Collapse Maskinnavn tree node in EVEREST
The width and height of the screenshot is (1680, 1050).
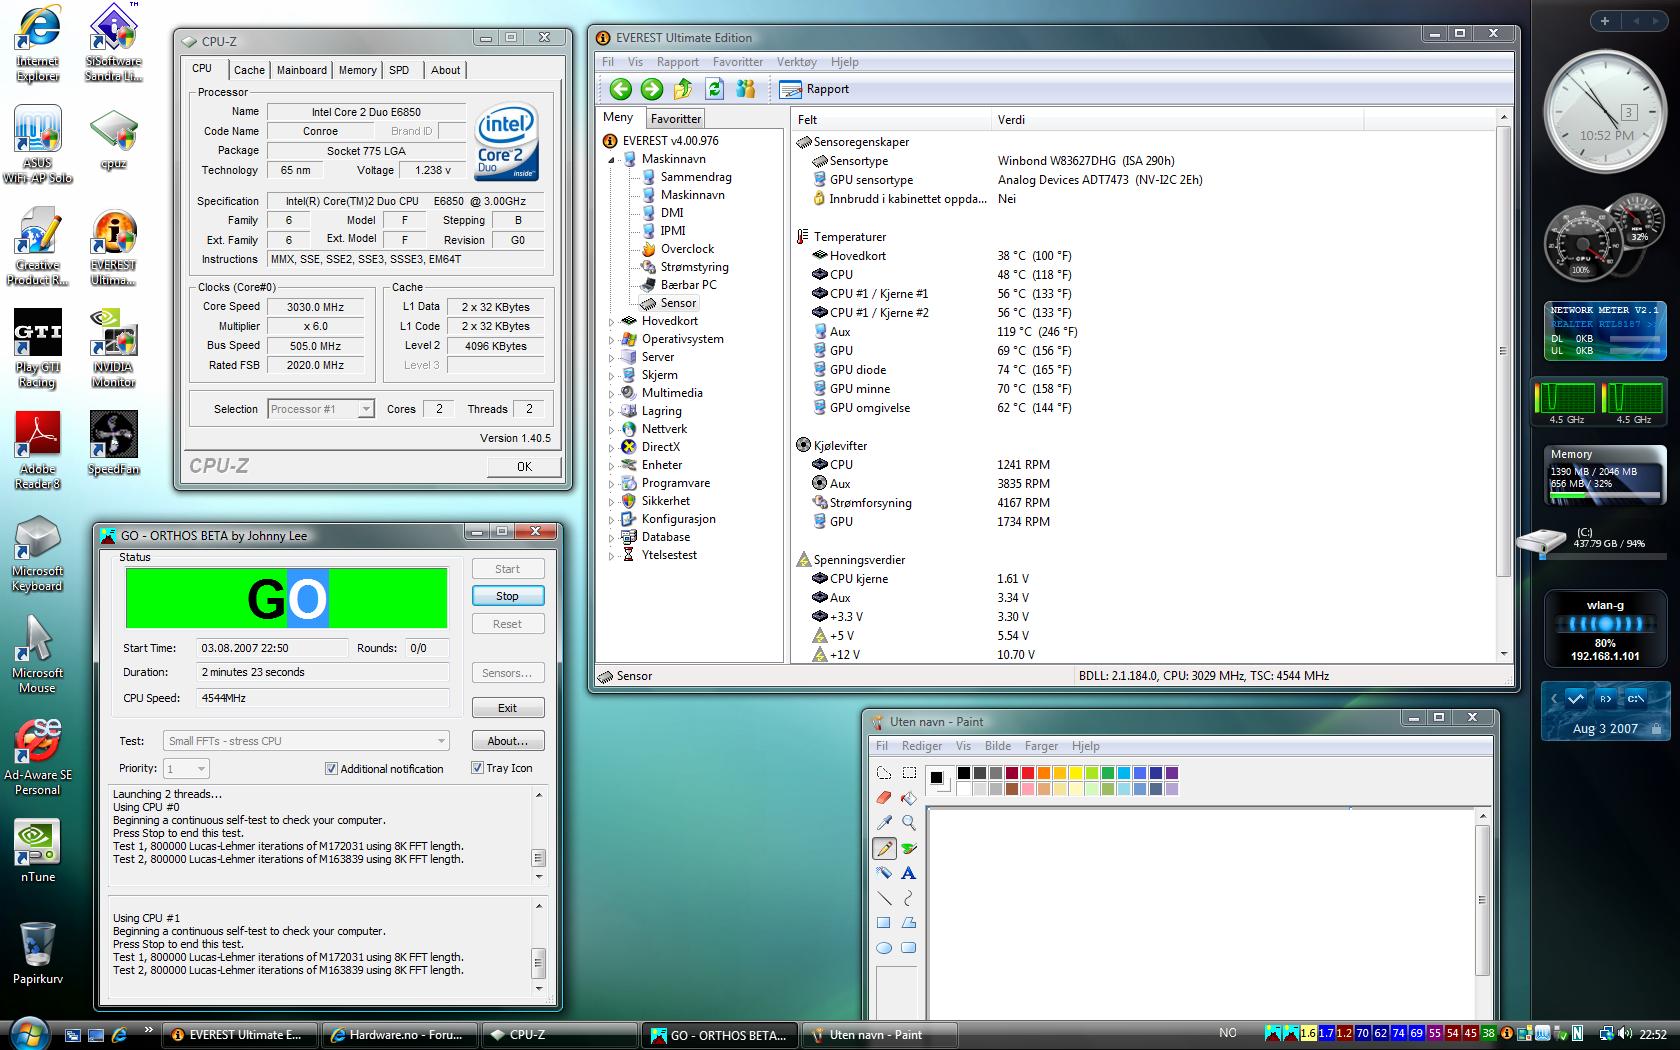coord(610,159)
